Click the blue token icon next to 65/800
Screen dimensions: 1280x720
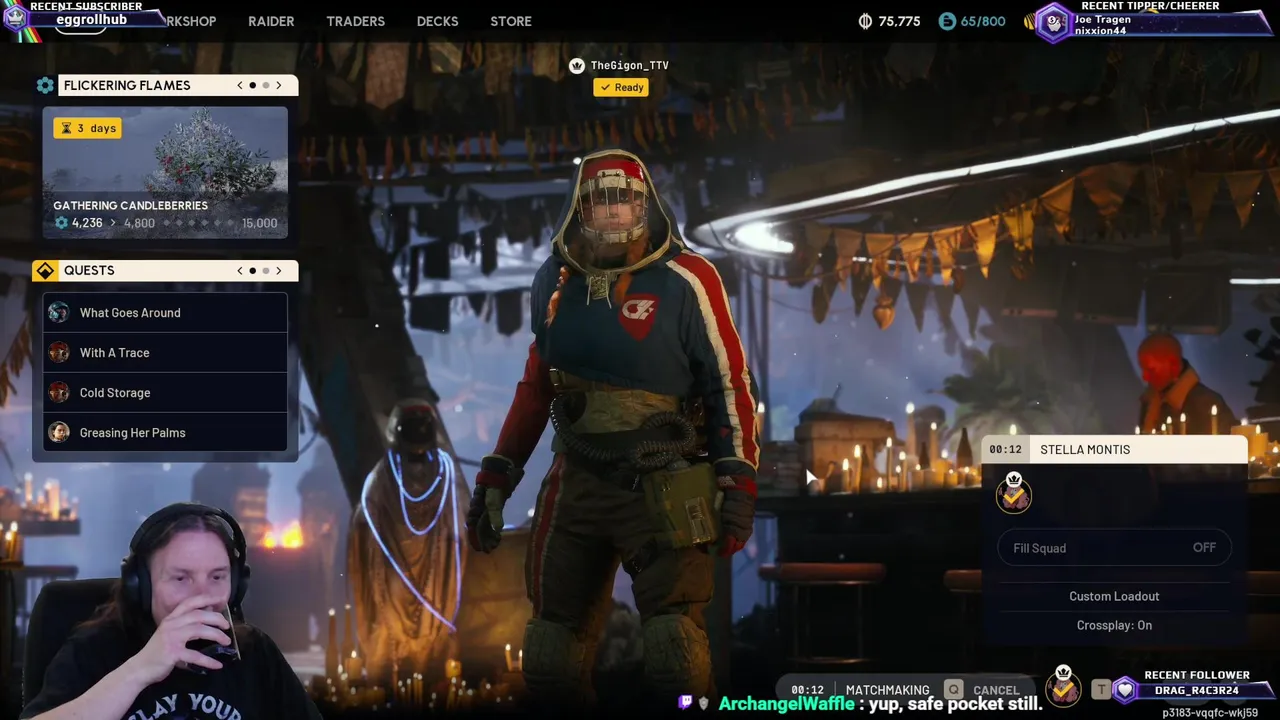(x=947, y=21)
